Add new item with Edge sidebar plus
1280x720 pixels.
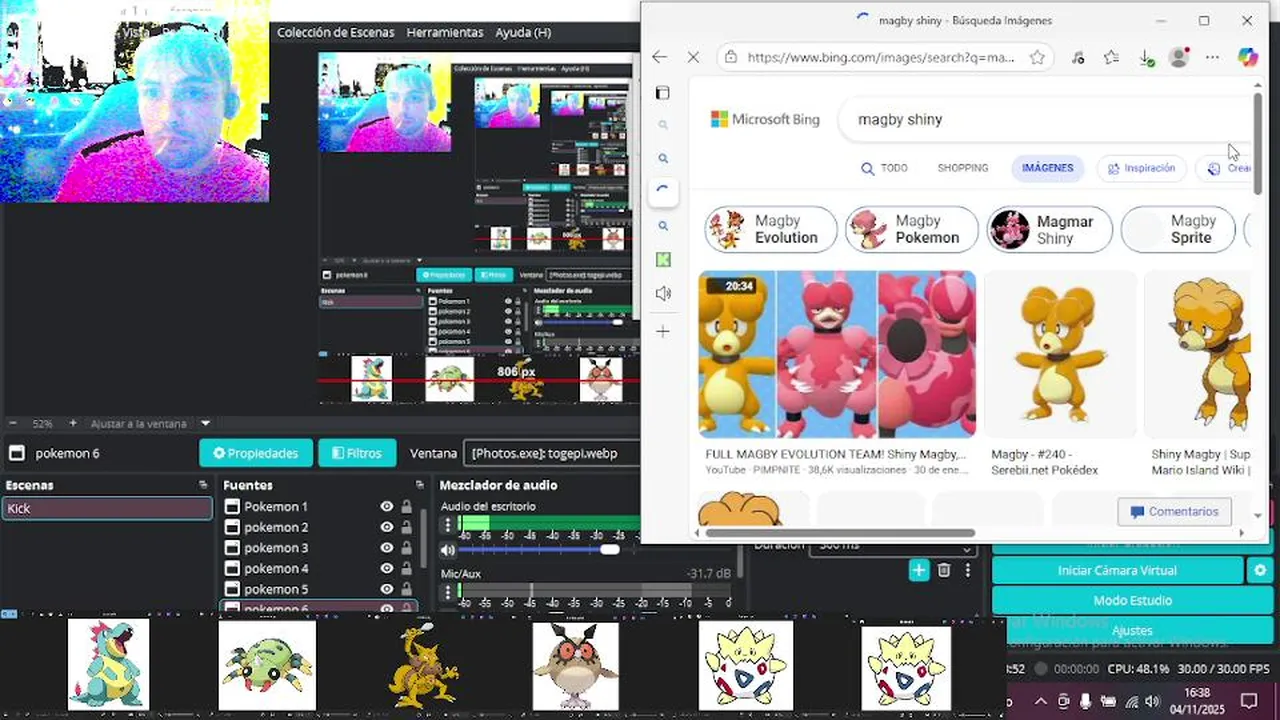(x=662, y=331)
